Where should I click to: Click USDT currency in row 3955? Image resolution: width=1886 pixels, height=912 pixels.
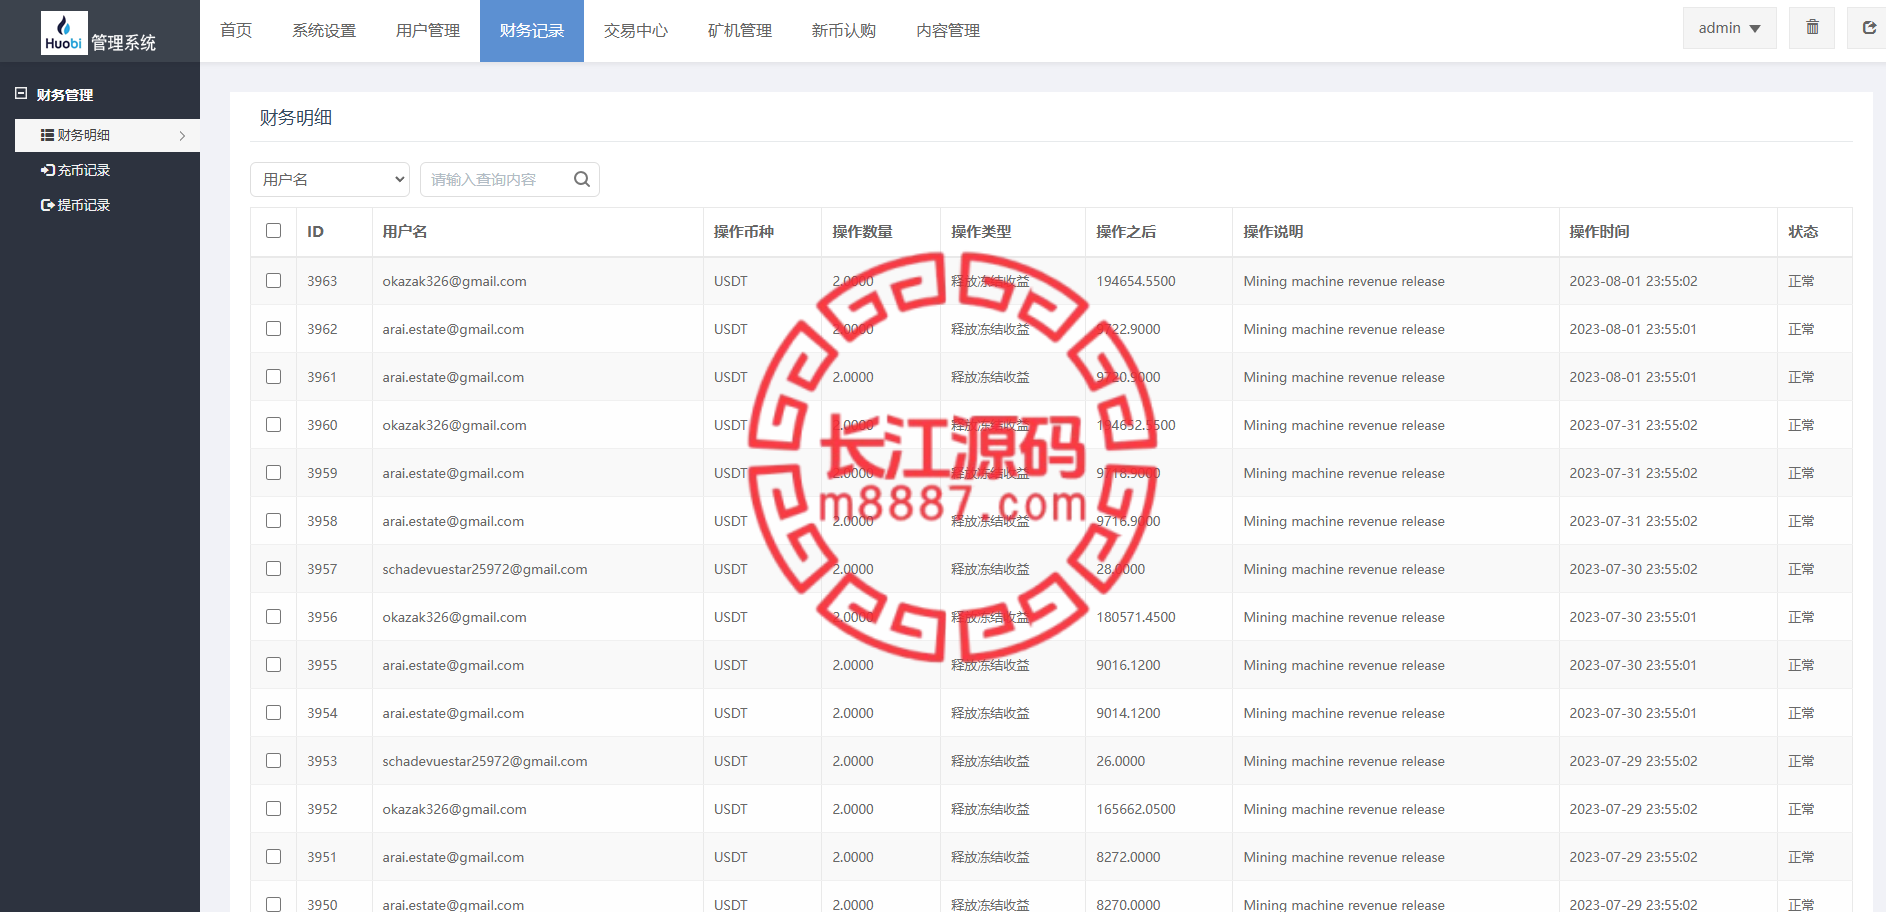click(x=731, y=665)
